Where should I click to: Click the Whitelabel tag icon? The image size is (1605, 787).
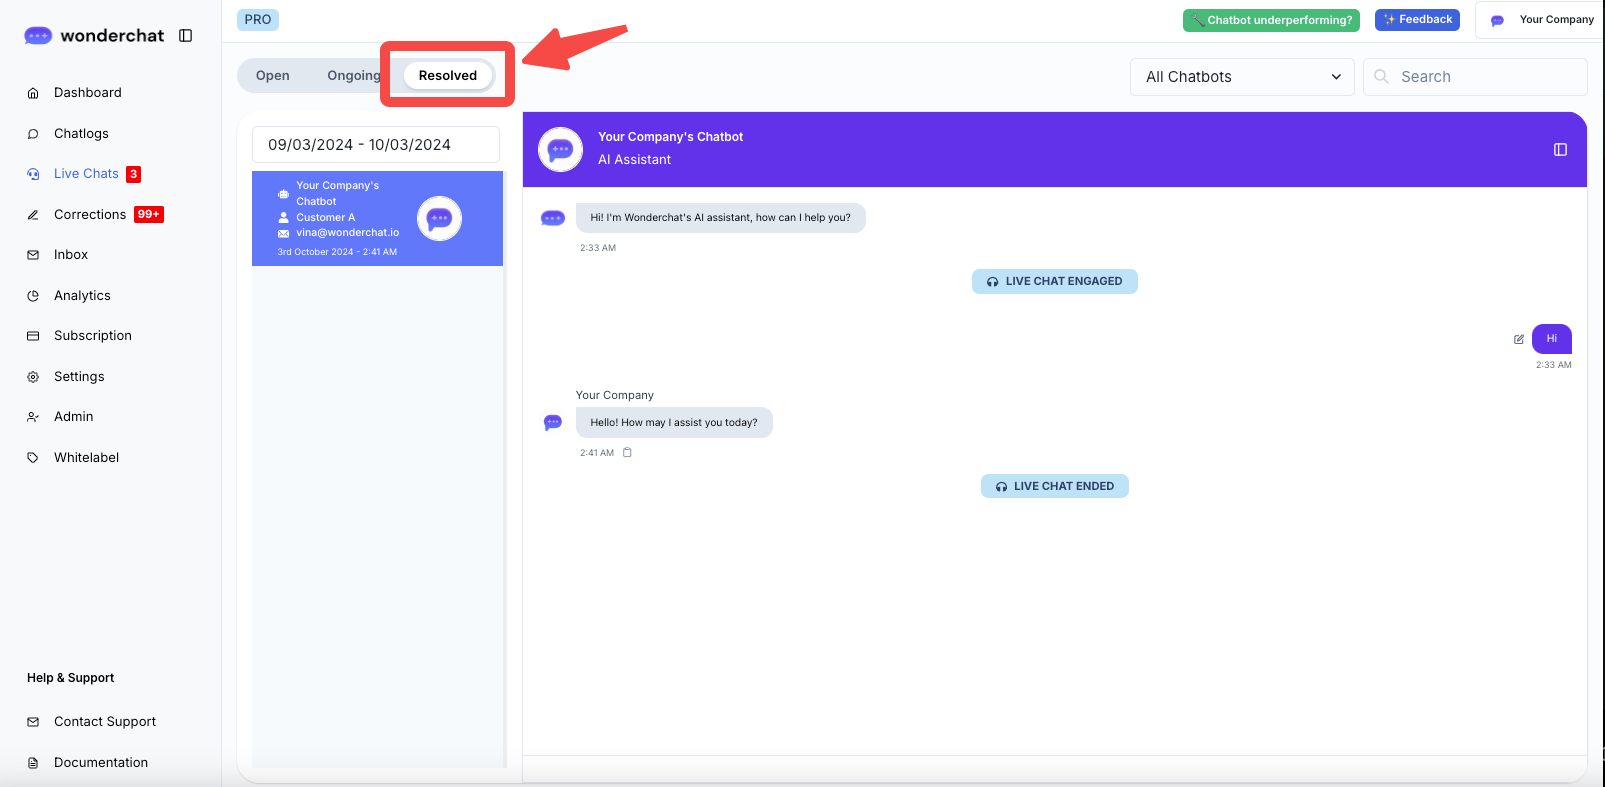click(33, 458)
